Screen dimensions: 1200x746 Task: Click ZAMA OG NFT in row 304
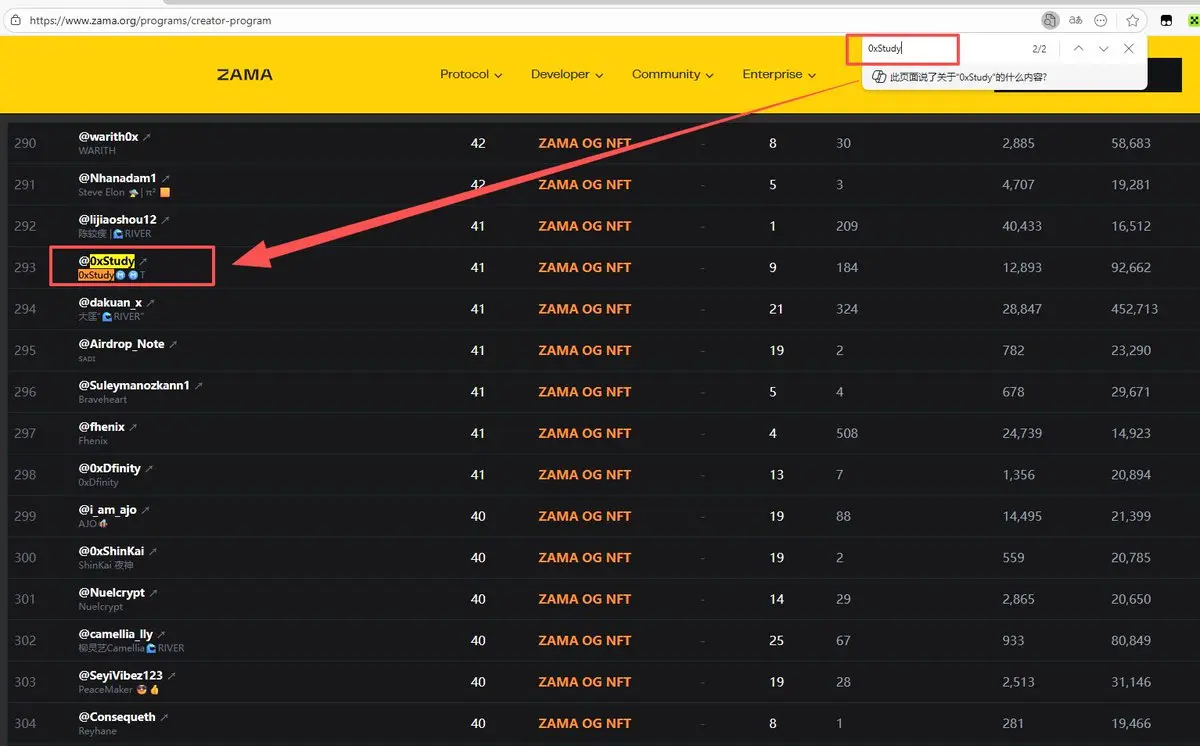point(585,723)
